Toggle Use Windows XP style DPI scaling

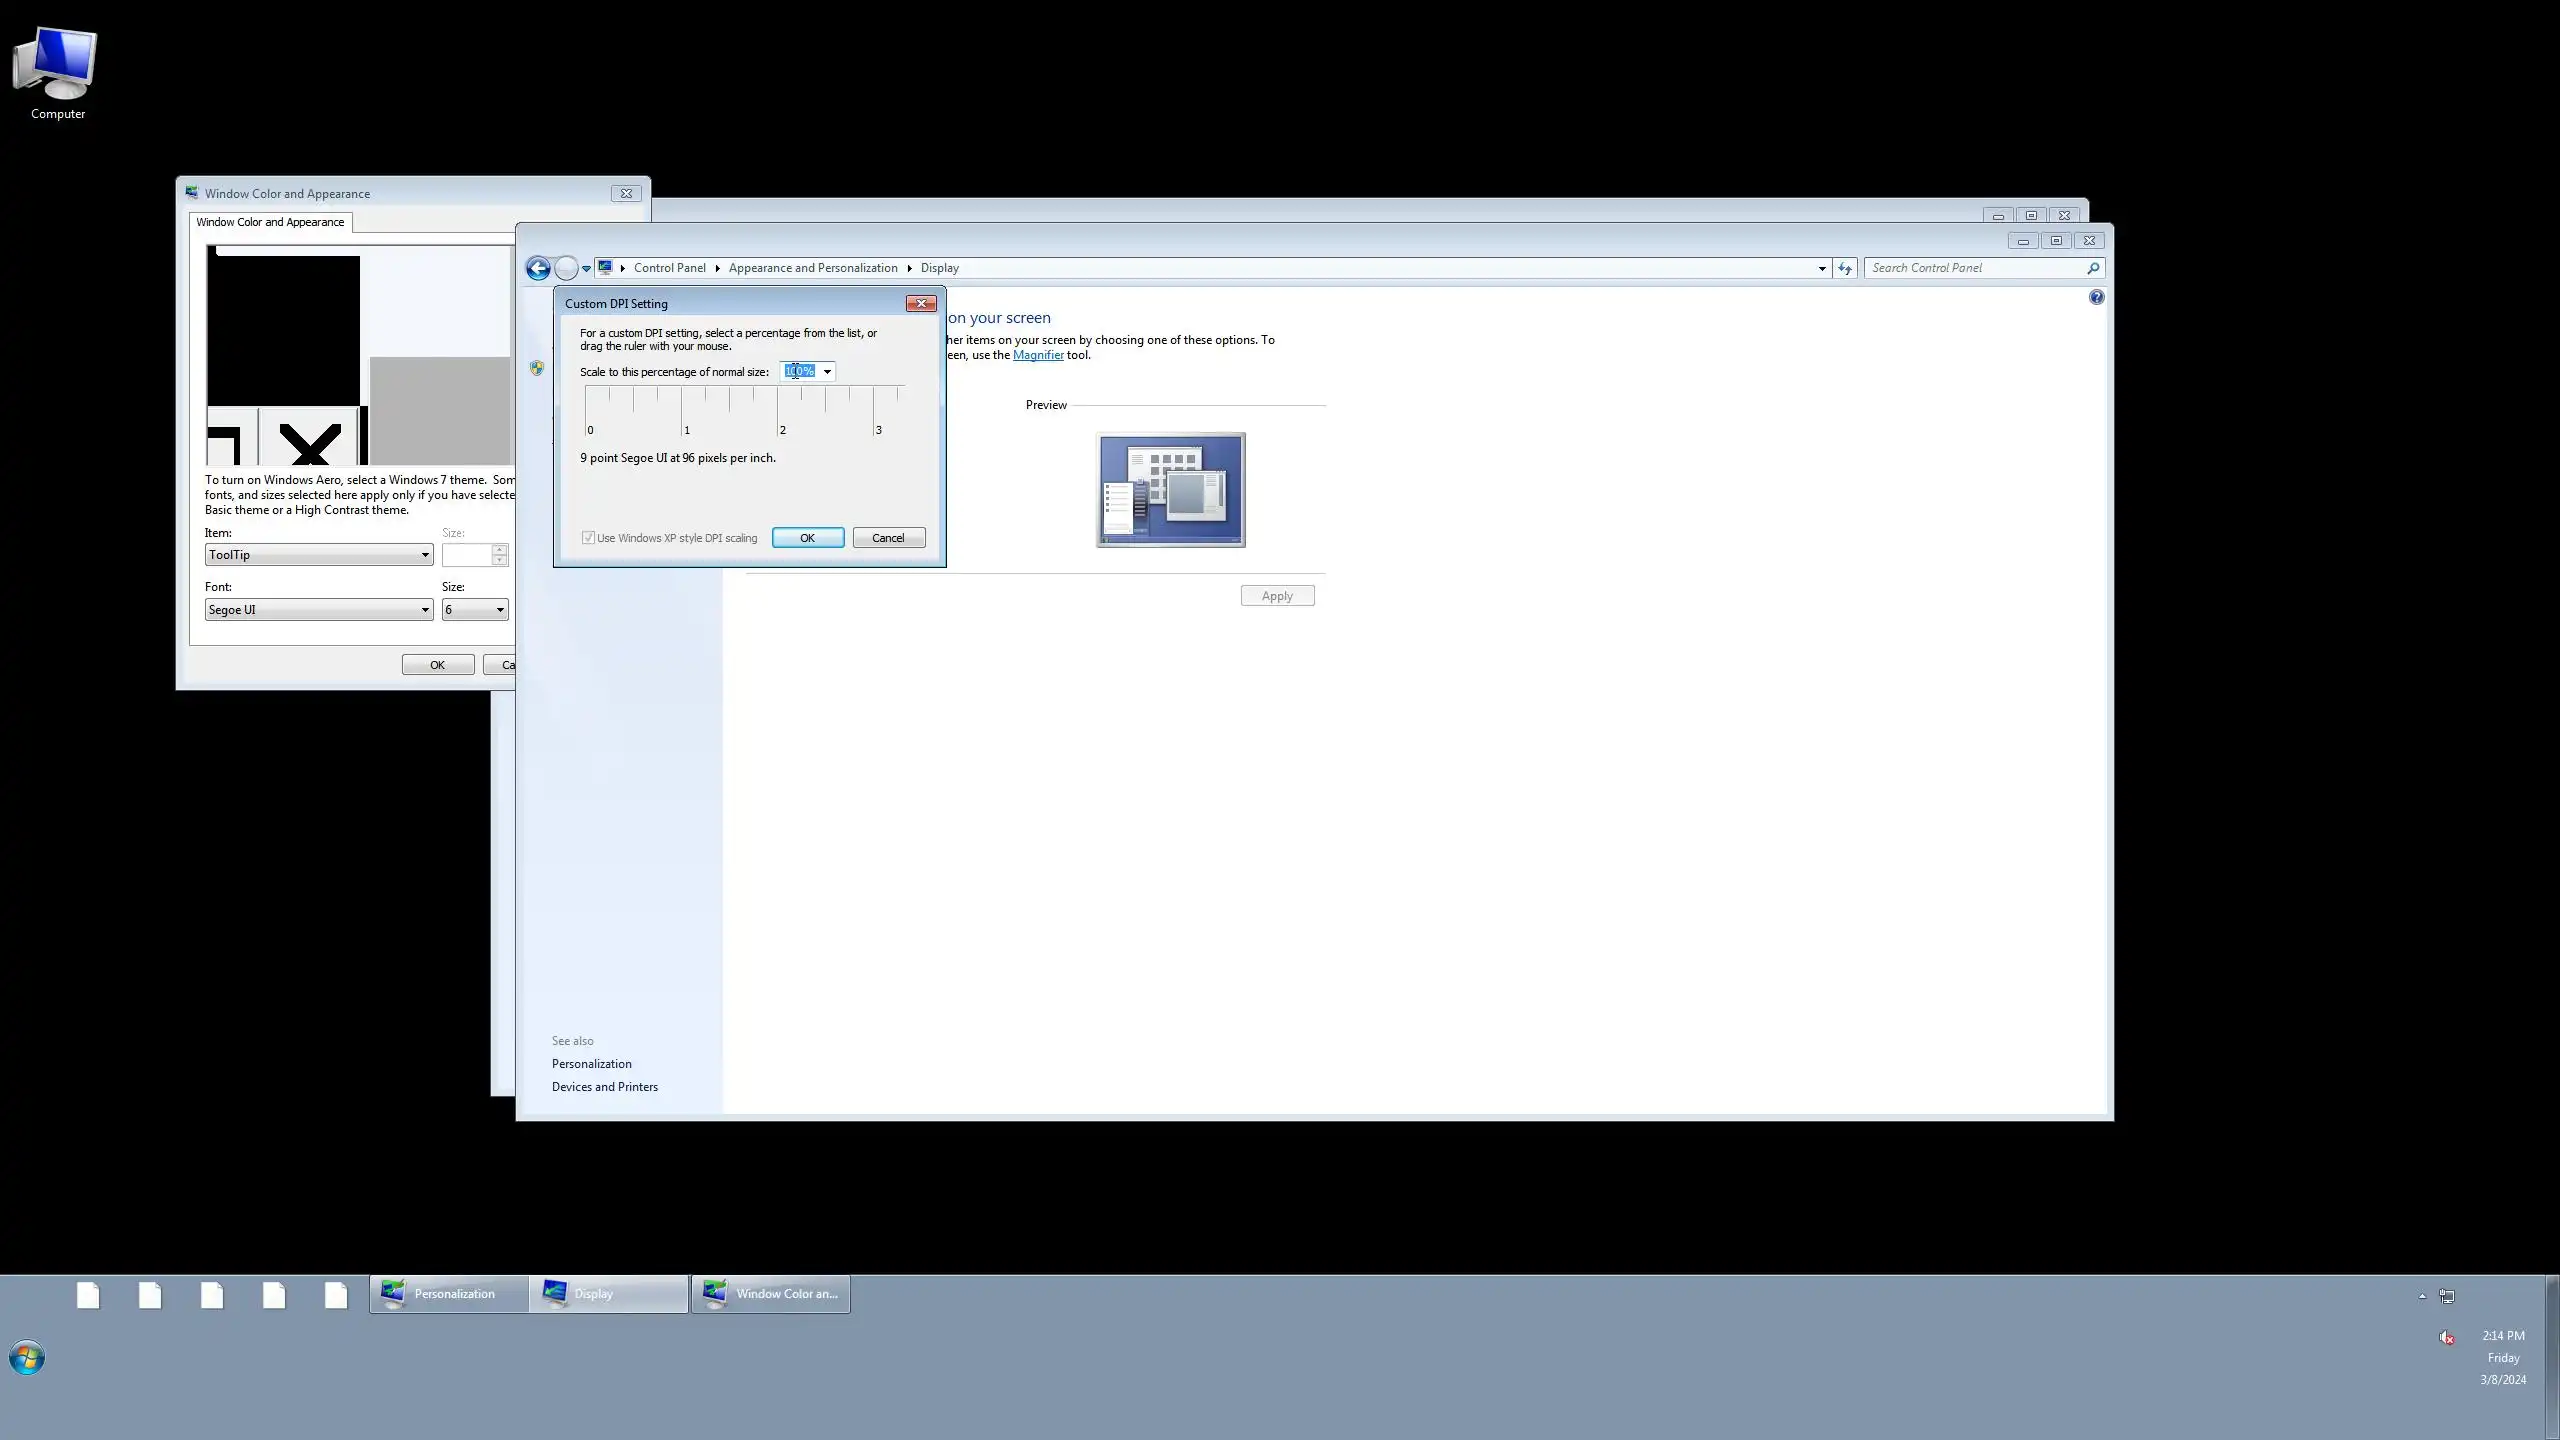[588, 538]
